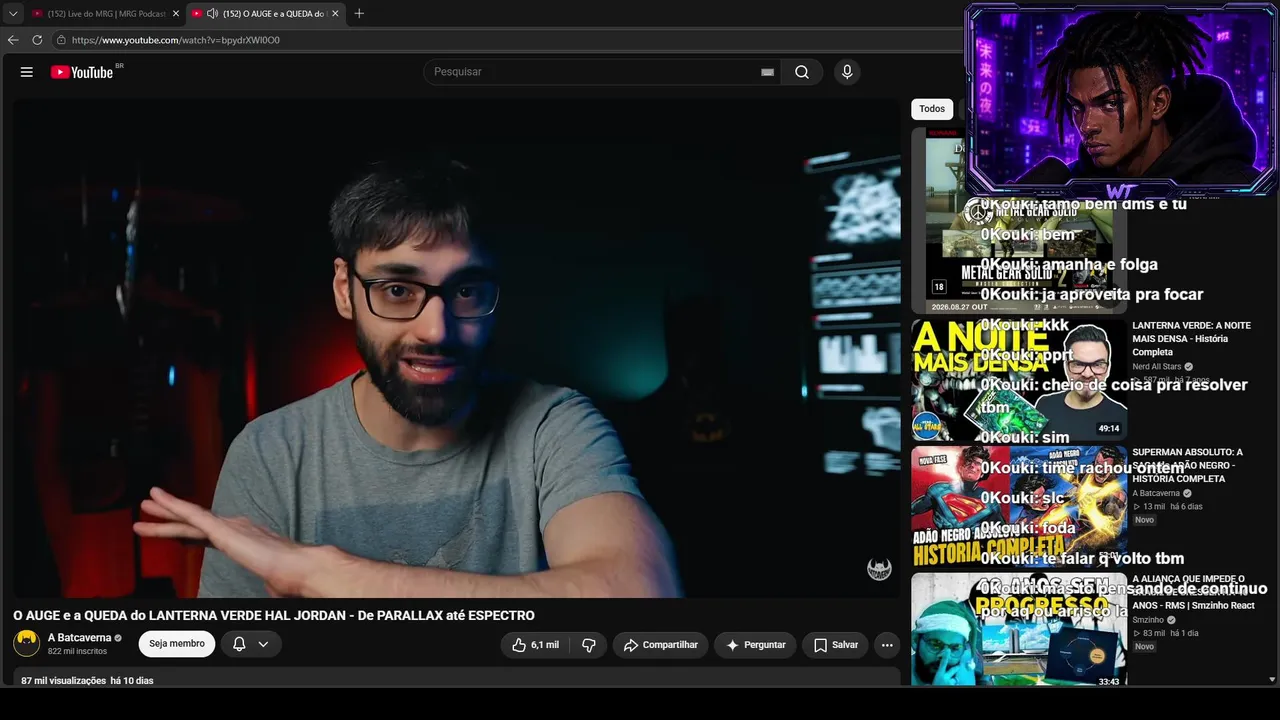Open the YouTube guide hamburger menu
This screenshot has width=1280, height=720.
tap(27, 72)
